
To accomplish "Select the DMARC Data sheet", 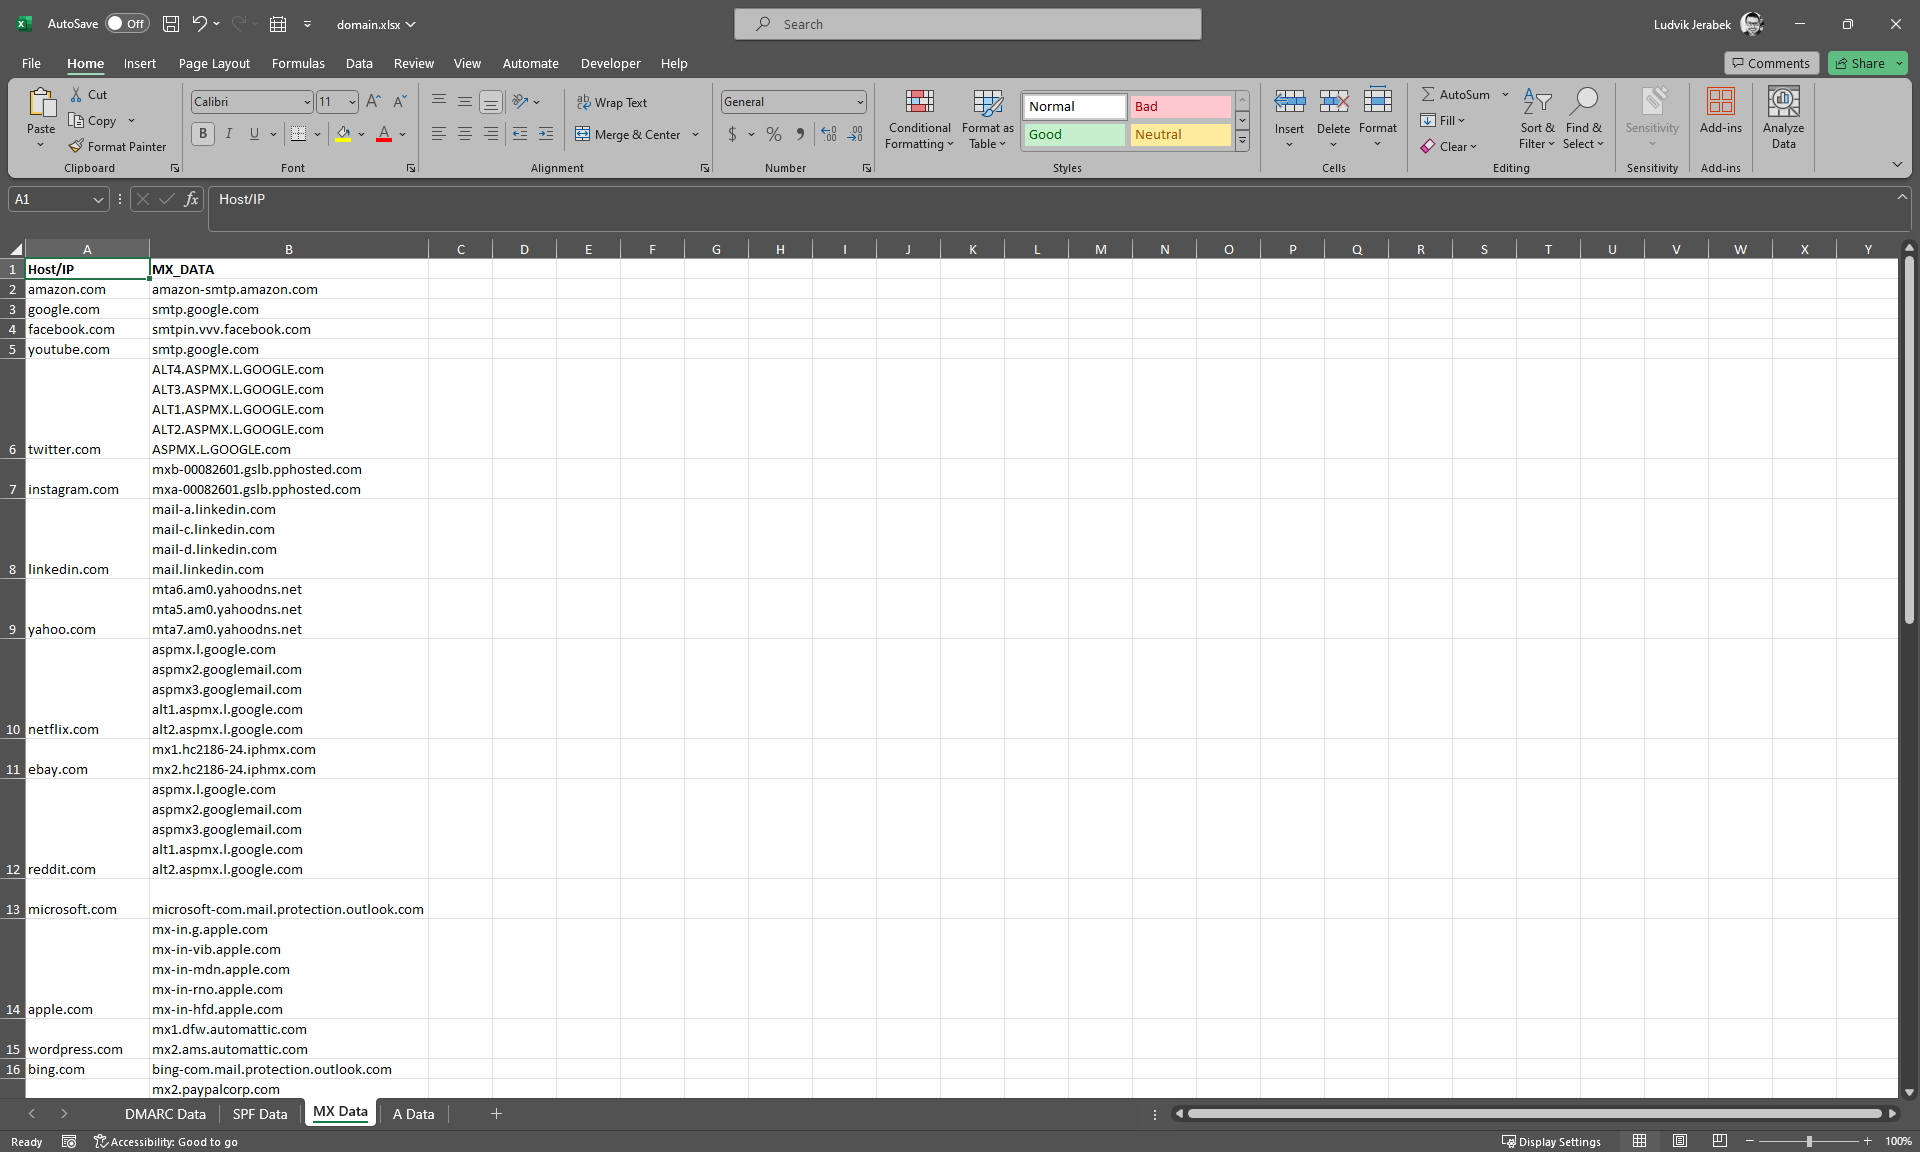I will [165, 1113].
